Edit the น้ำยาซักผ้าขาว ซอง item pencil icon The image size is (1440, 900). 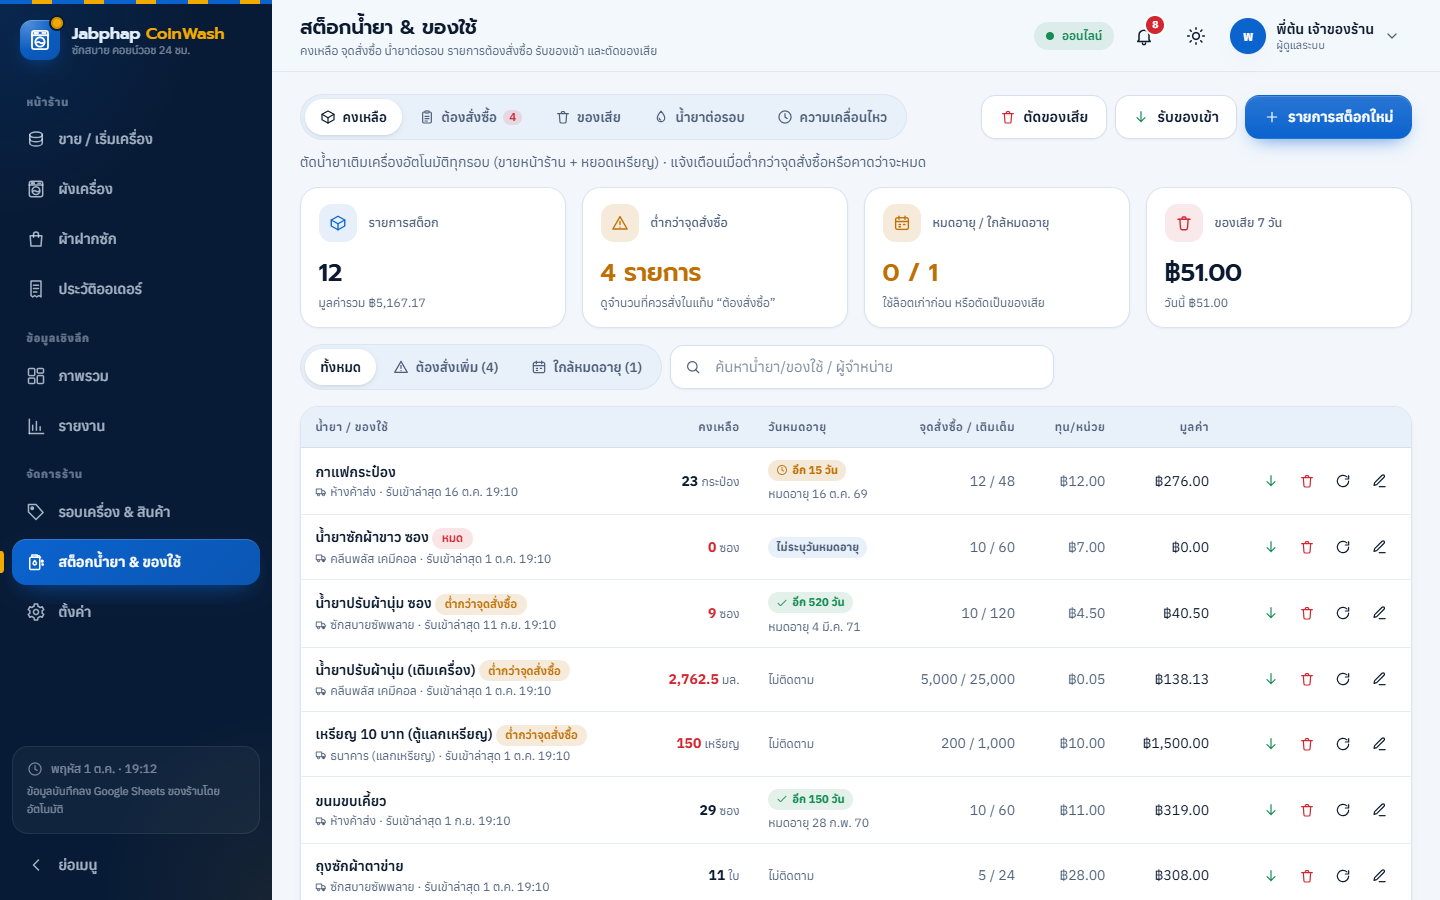point(1379,547)
